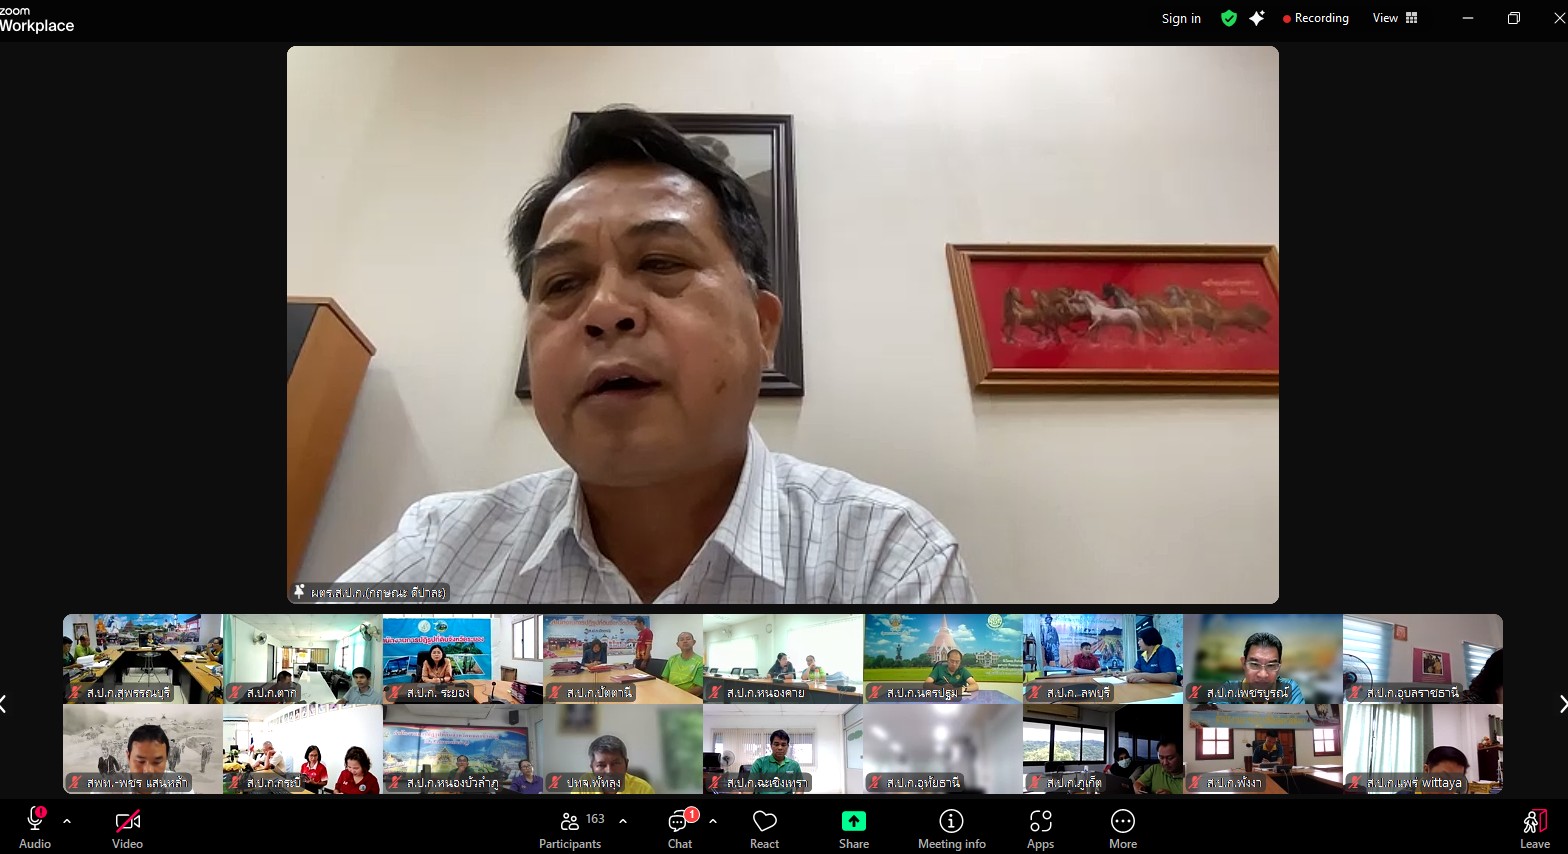Leave the meeting
The image size is (1568, 854).
(1535, 829)
